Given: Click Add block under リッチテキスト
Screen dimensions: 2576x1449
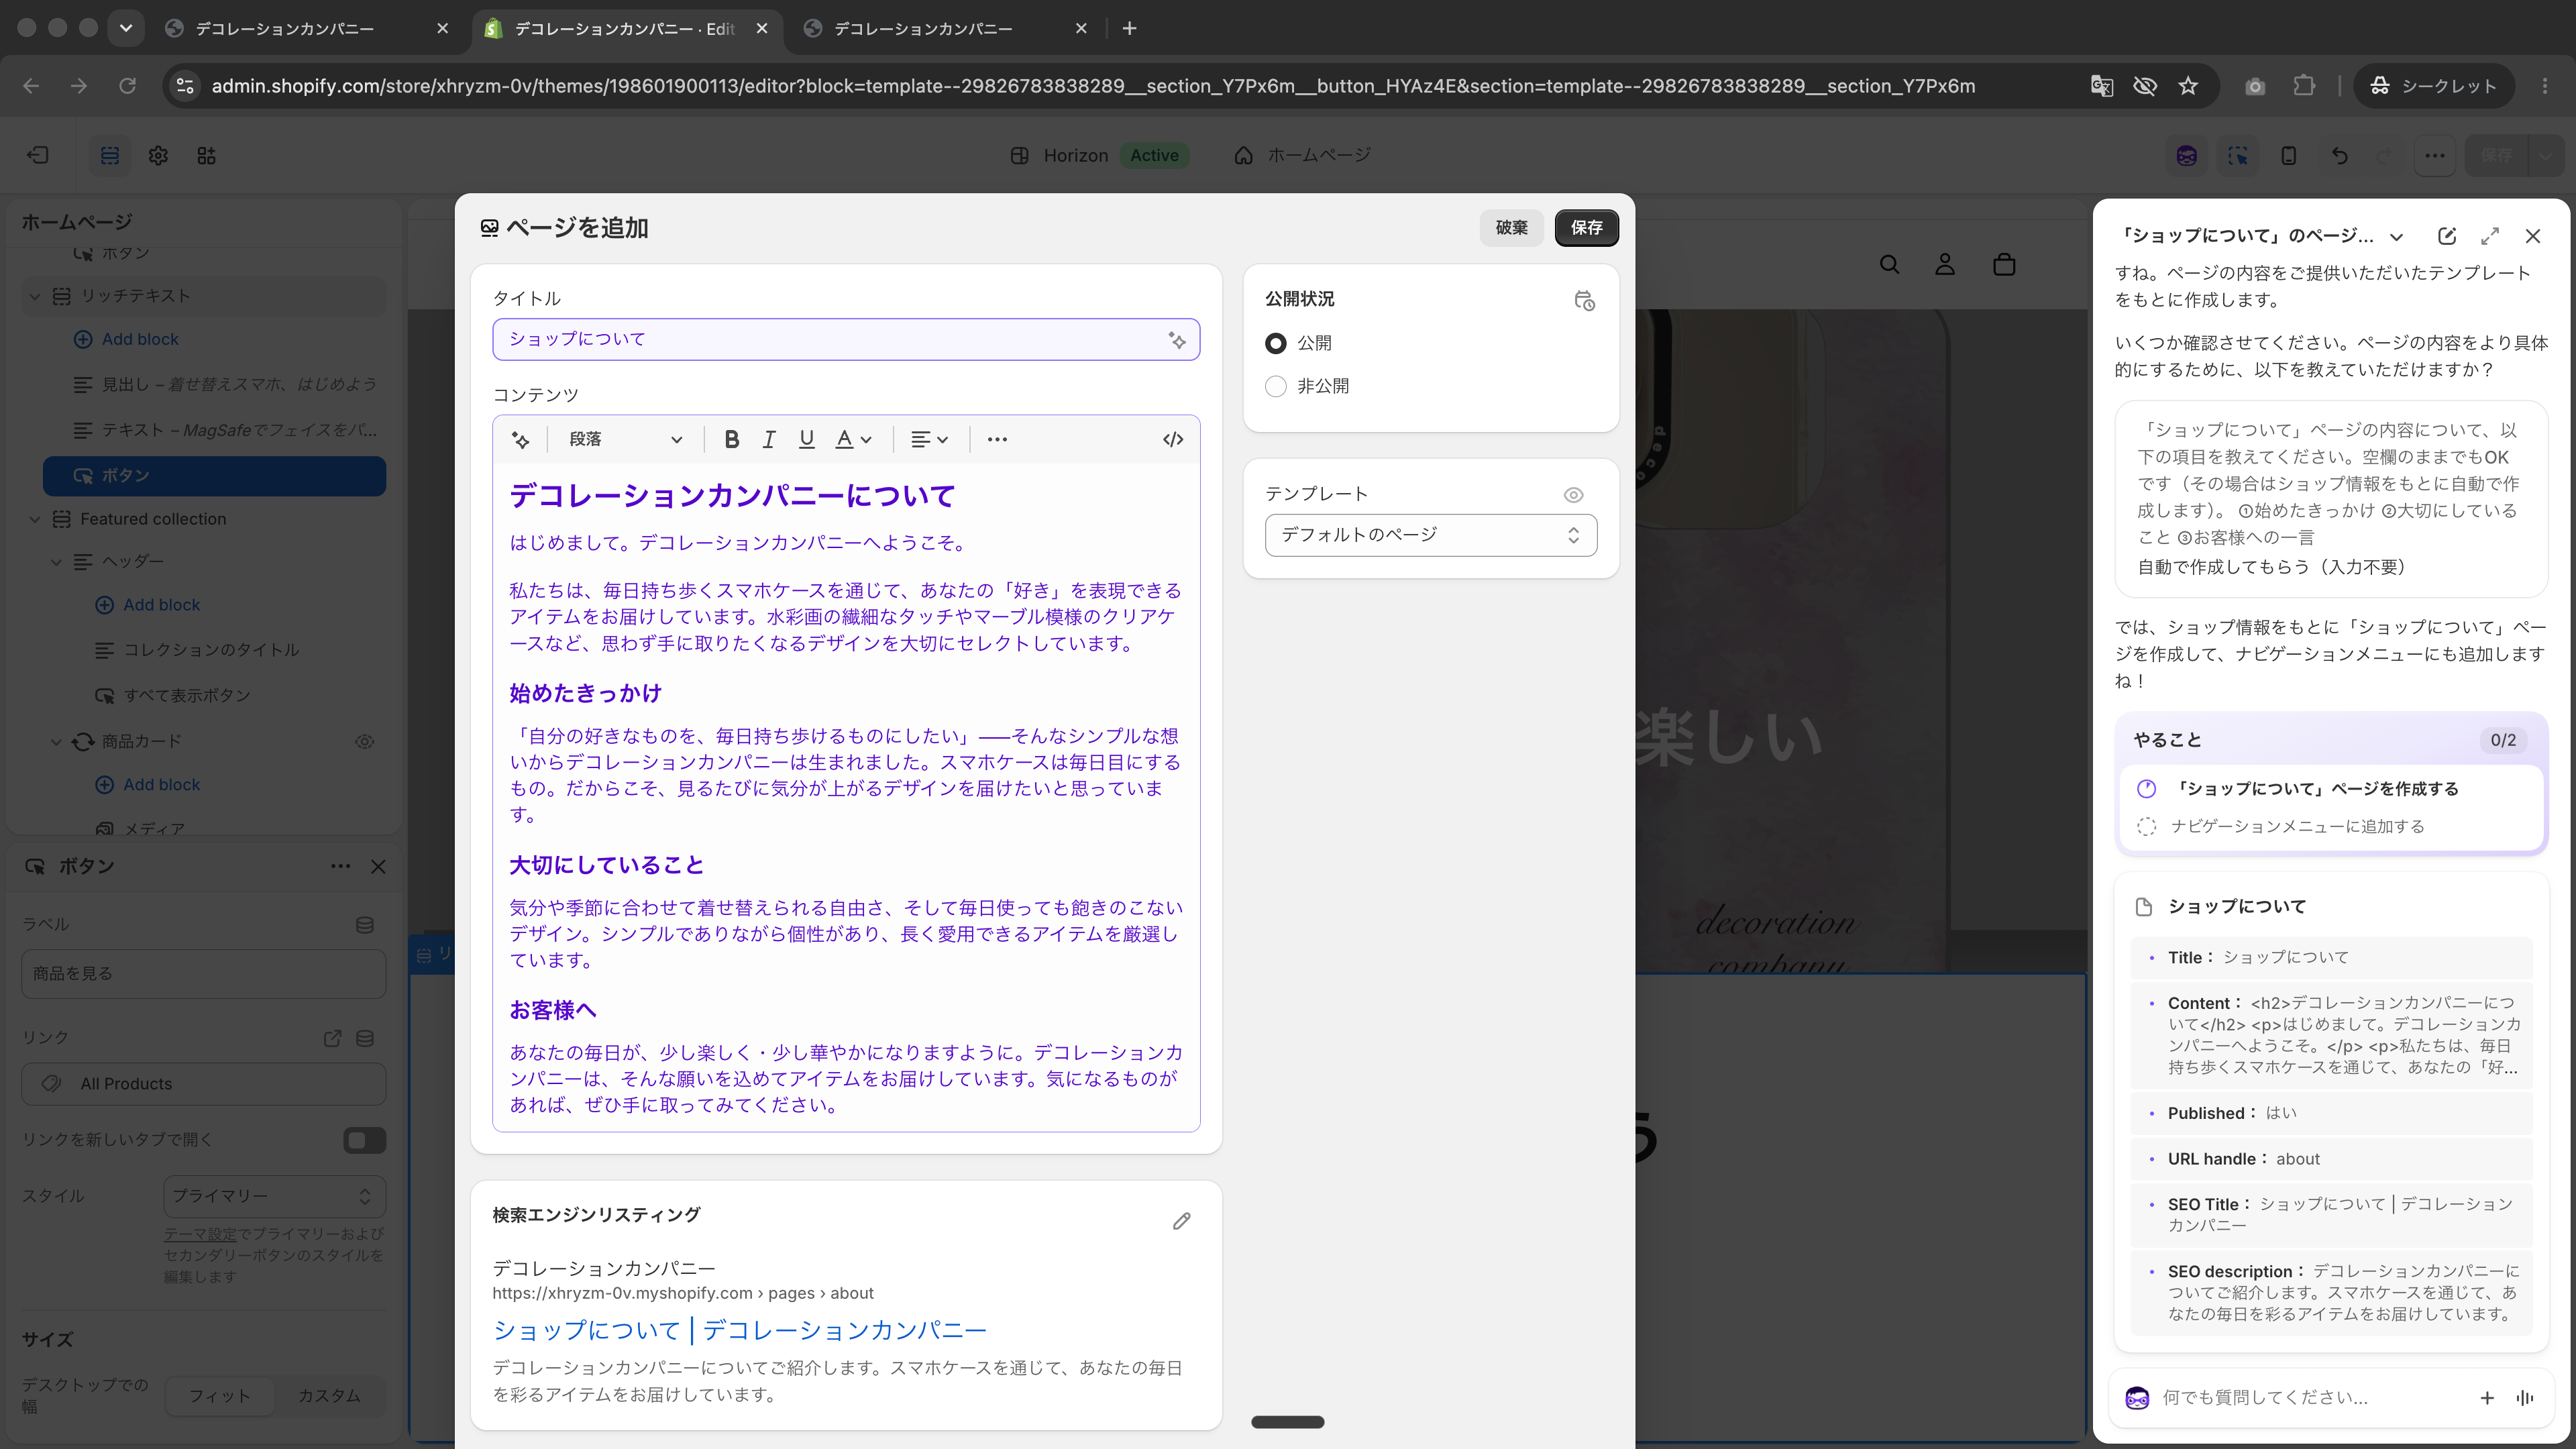Looking at the screenshot, I should [126, 339].
